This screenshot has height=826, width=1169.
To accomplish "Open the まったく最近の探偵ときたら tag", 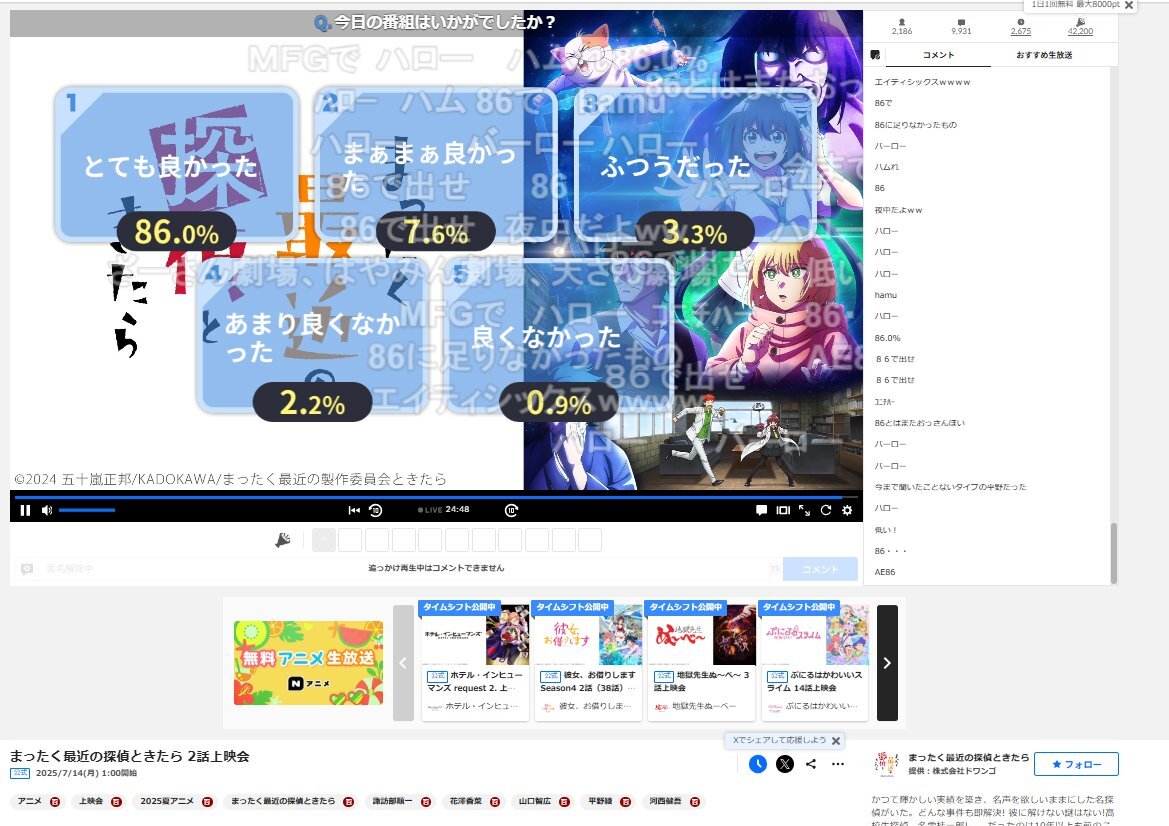I will [x=283, y=801].
